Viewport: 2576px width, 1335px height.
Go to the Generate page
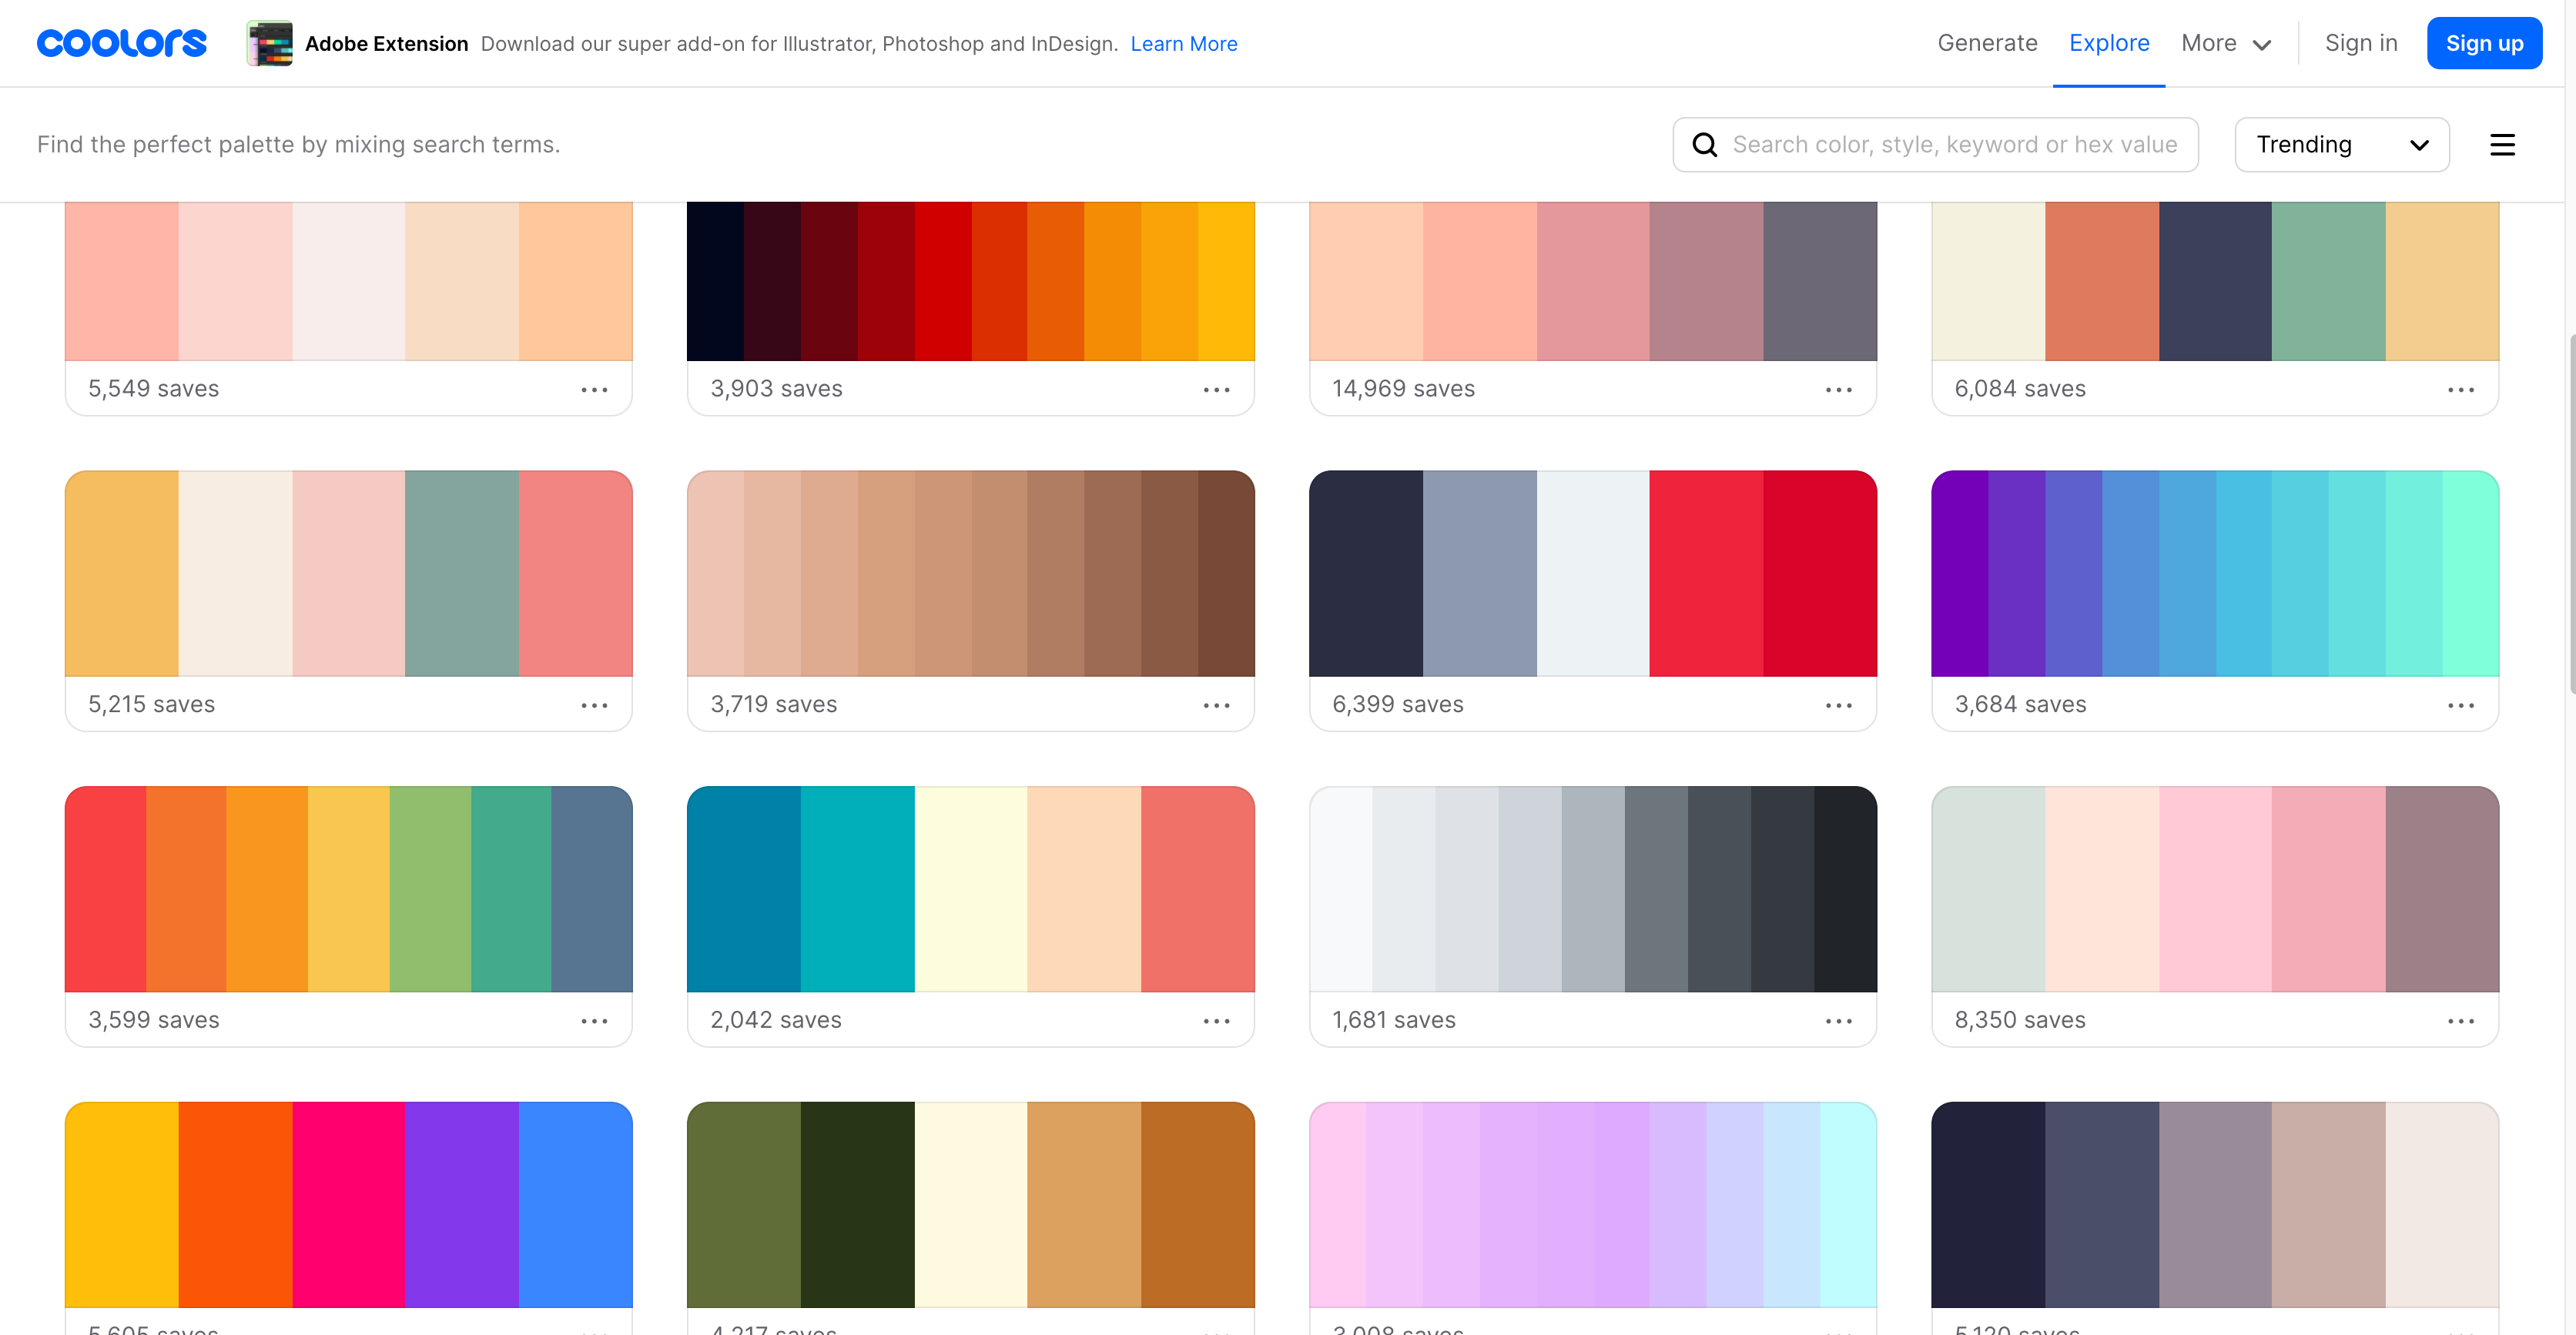(1986, 43)
